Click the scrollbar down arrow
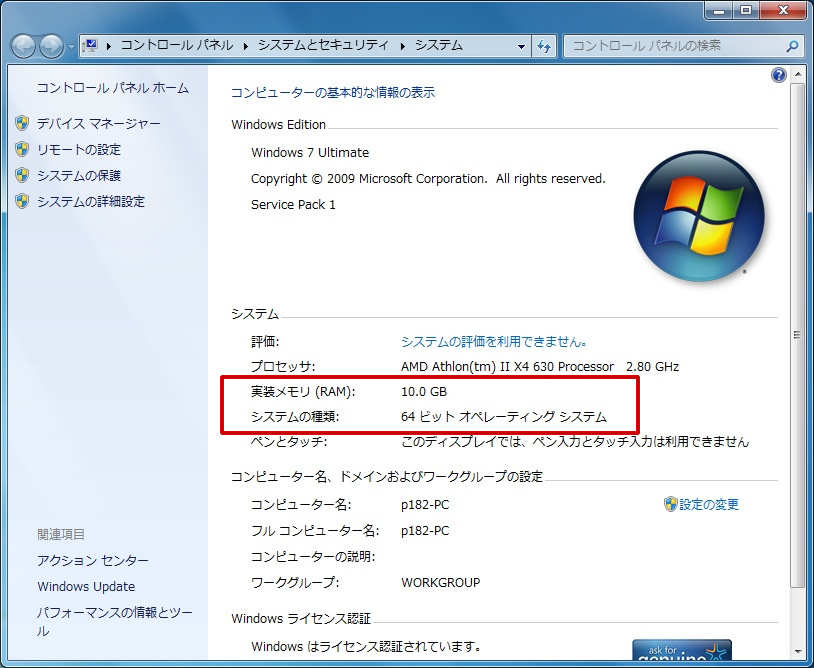The image size is (814, 668). (x=797, y=652)
